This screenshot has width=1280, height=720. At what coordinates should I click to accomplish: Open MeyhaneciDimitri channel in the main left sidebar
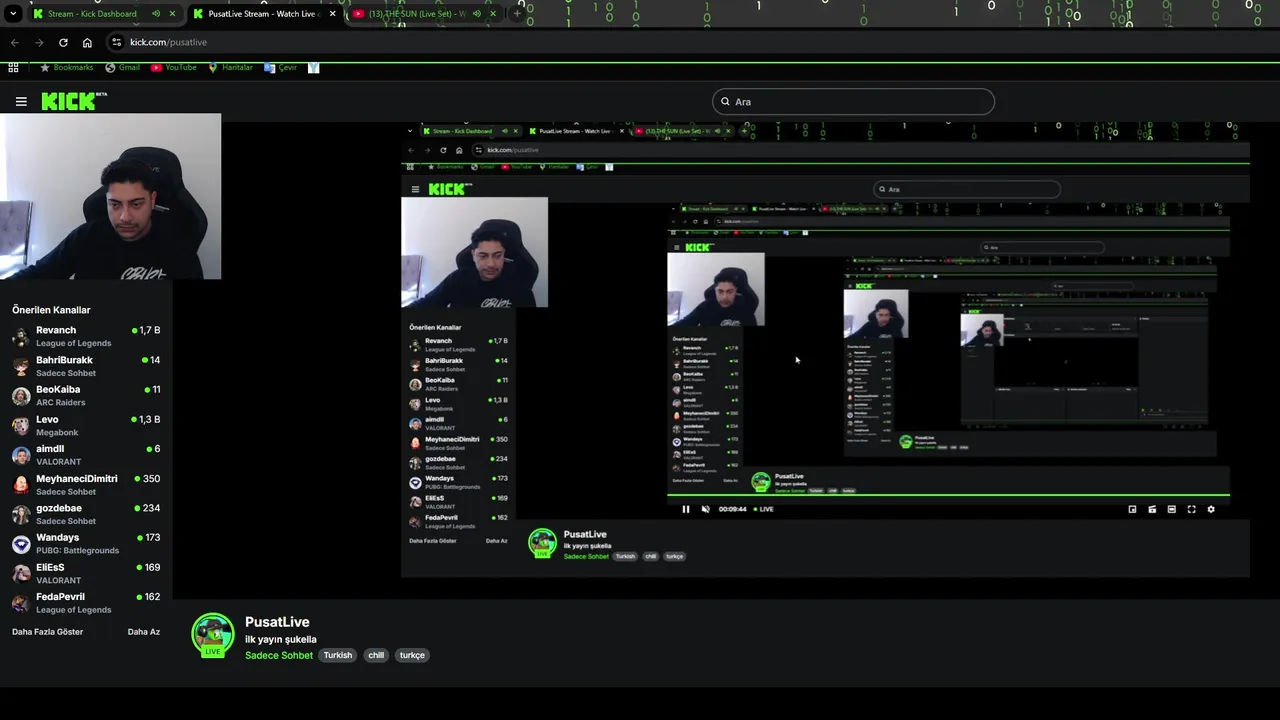click(x=86, y=484)
